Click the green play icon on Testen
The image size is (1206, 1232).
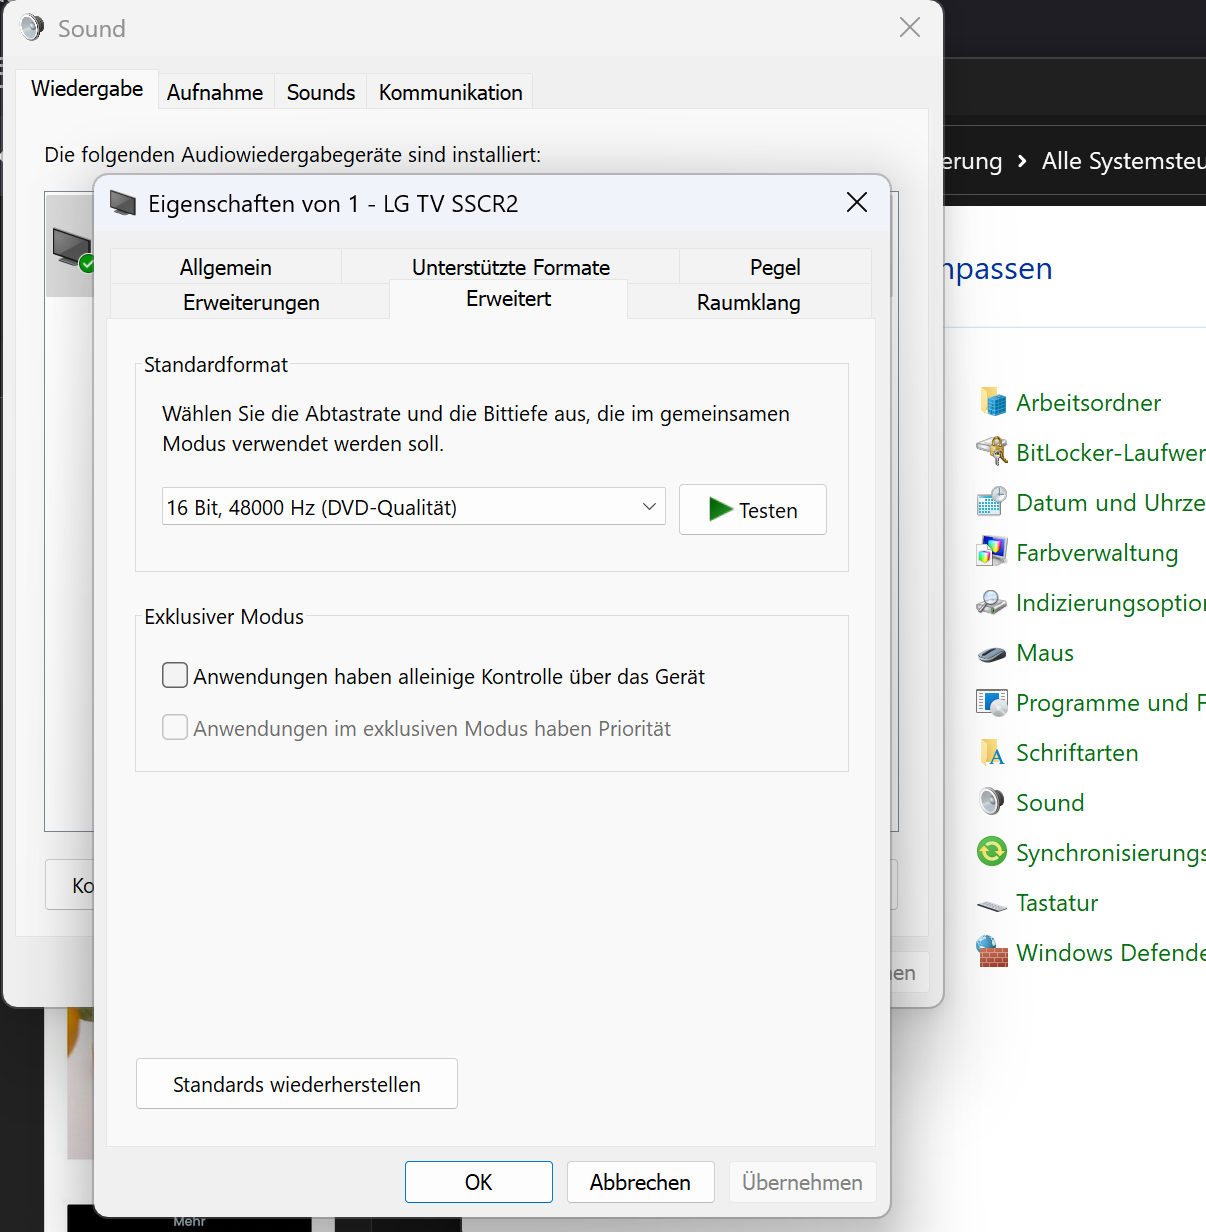pos(720,509)
